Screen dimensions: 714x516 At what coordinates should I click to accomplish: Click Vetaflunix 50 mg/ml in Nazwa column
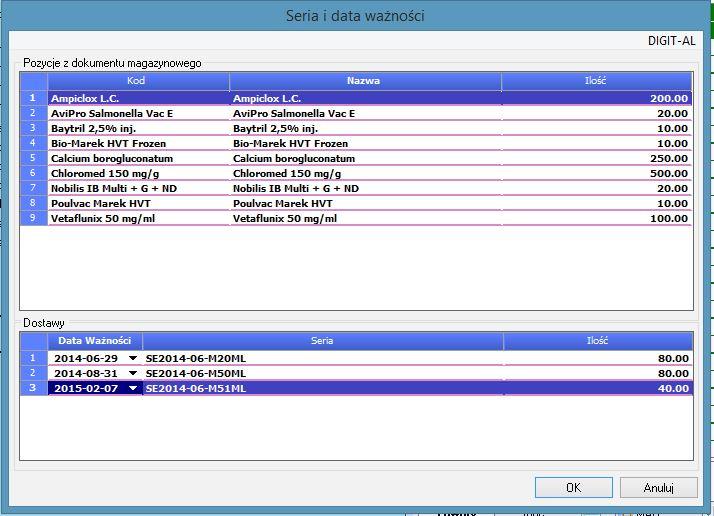365,219
